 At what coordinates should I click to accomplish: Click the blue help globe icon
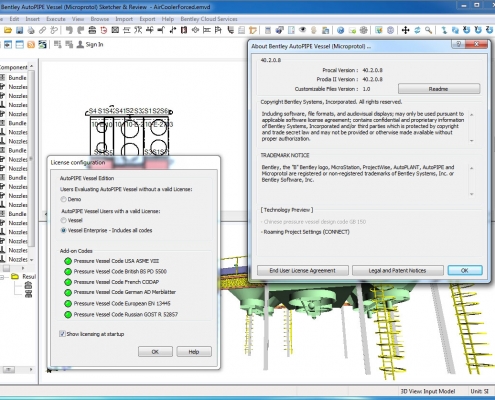pos(340,30)
